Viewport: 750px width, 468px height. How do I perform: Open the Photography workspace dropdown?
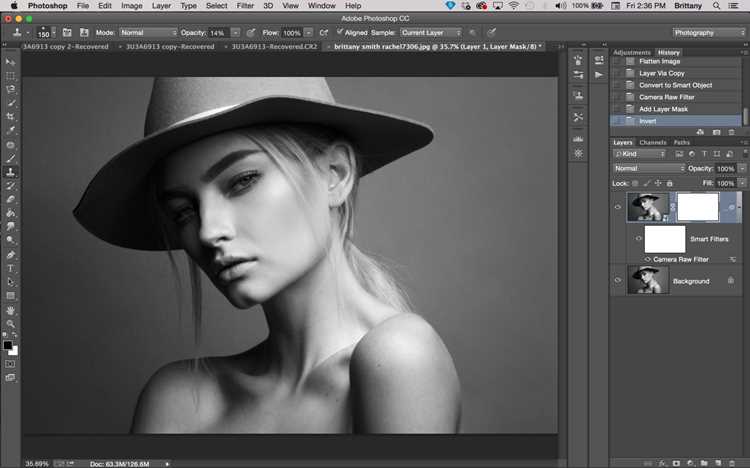pos(709,33)
